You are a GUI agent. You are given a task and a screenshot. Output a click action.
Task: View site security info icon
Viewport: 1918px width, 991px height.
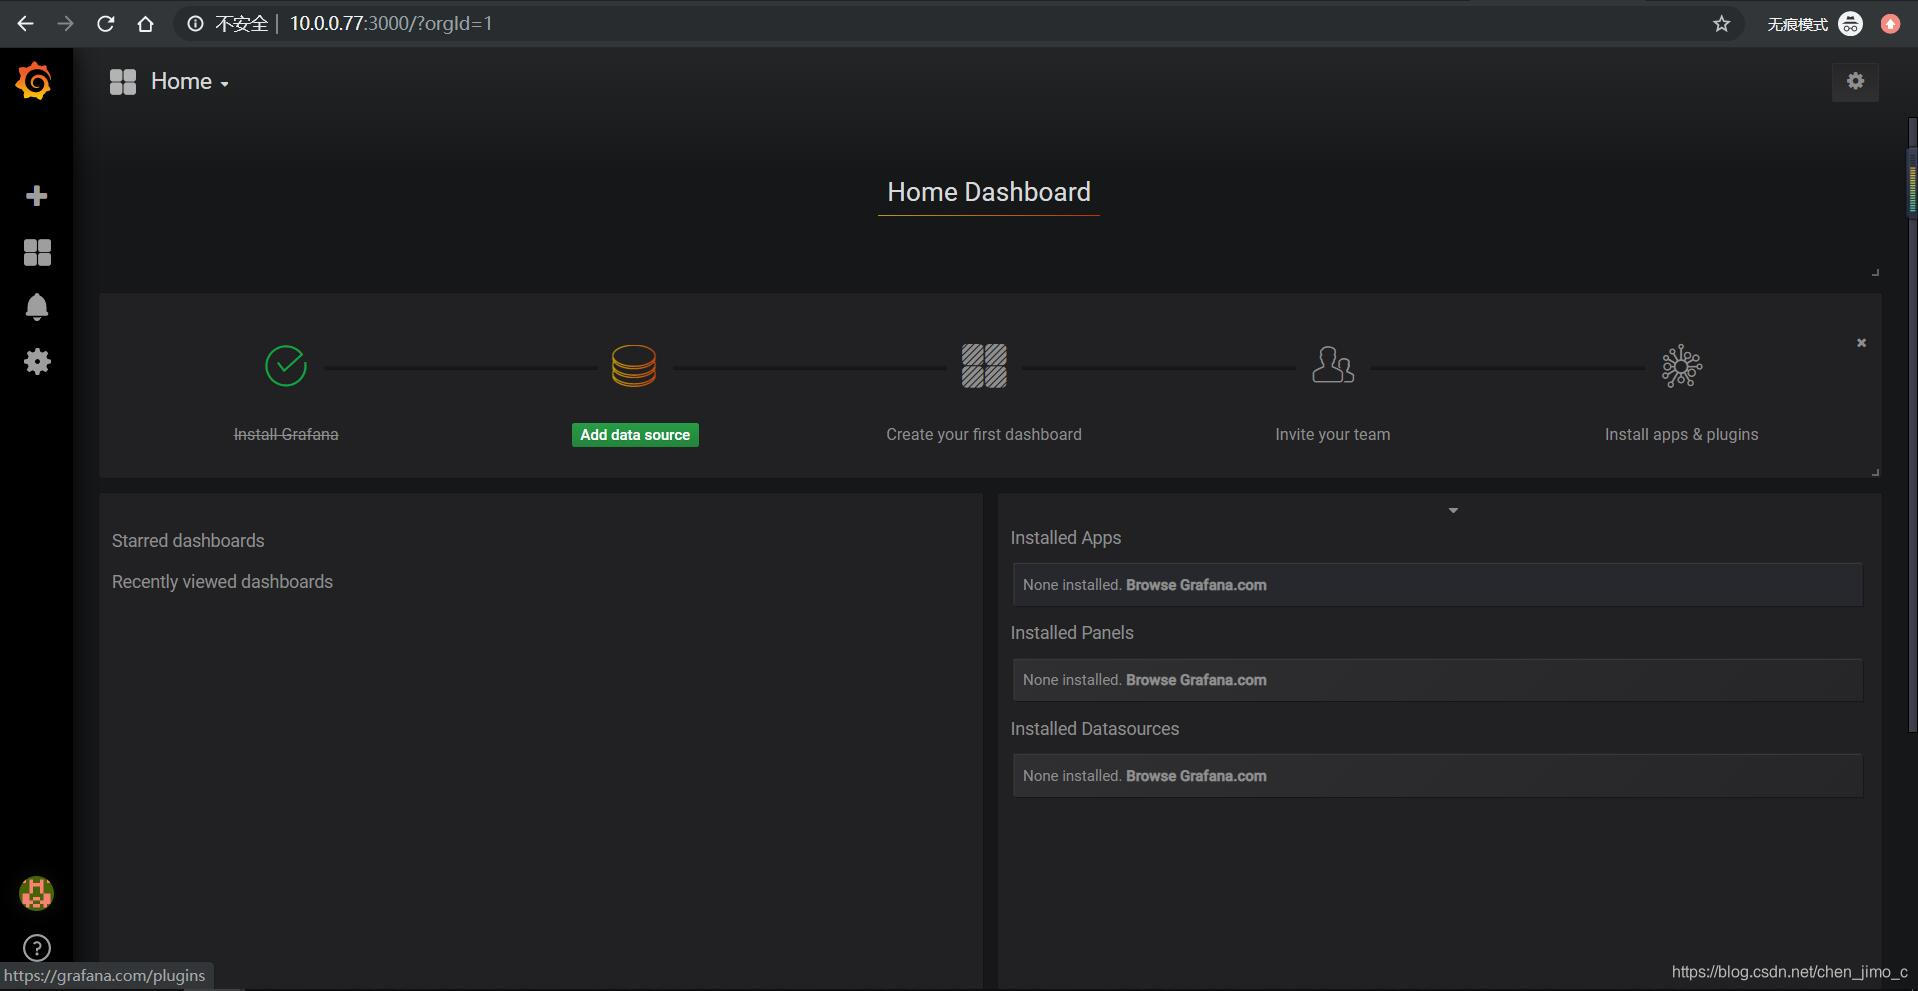[x=196, y=24]
